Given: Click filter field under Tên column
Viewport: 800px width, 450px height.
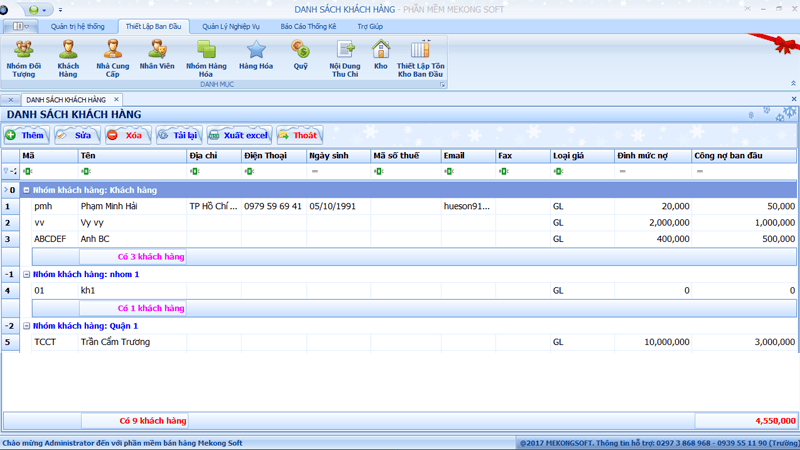Looking at the screenshot, I should 132,171.
